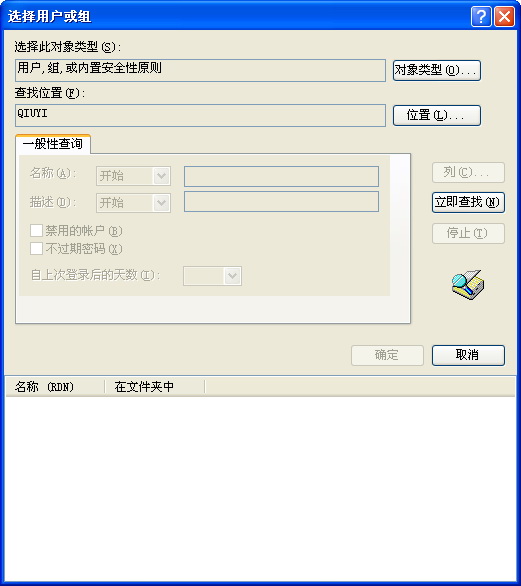Close the 选择用户或组 dialog

(504, 17)
